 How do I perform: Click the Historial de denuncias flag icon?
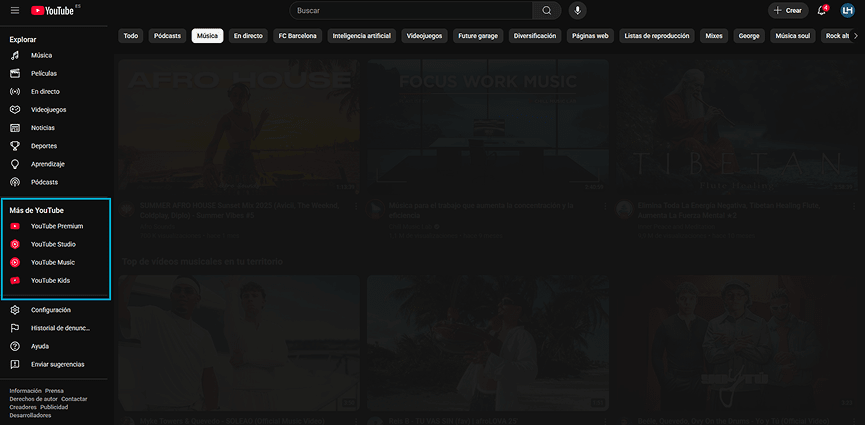coord(15,328)
